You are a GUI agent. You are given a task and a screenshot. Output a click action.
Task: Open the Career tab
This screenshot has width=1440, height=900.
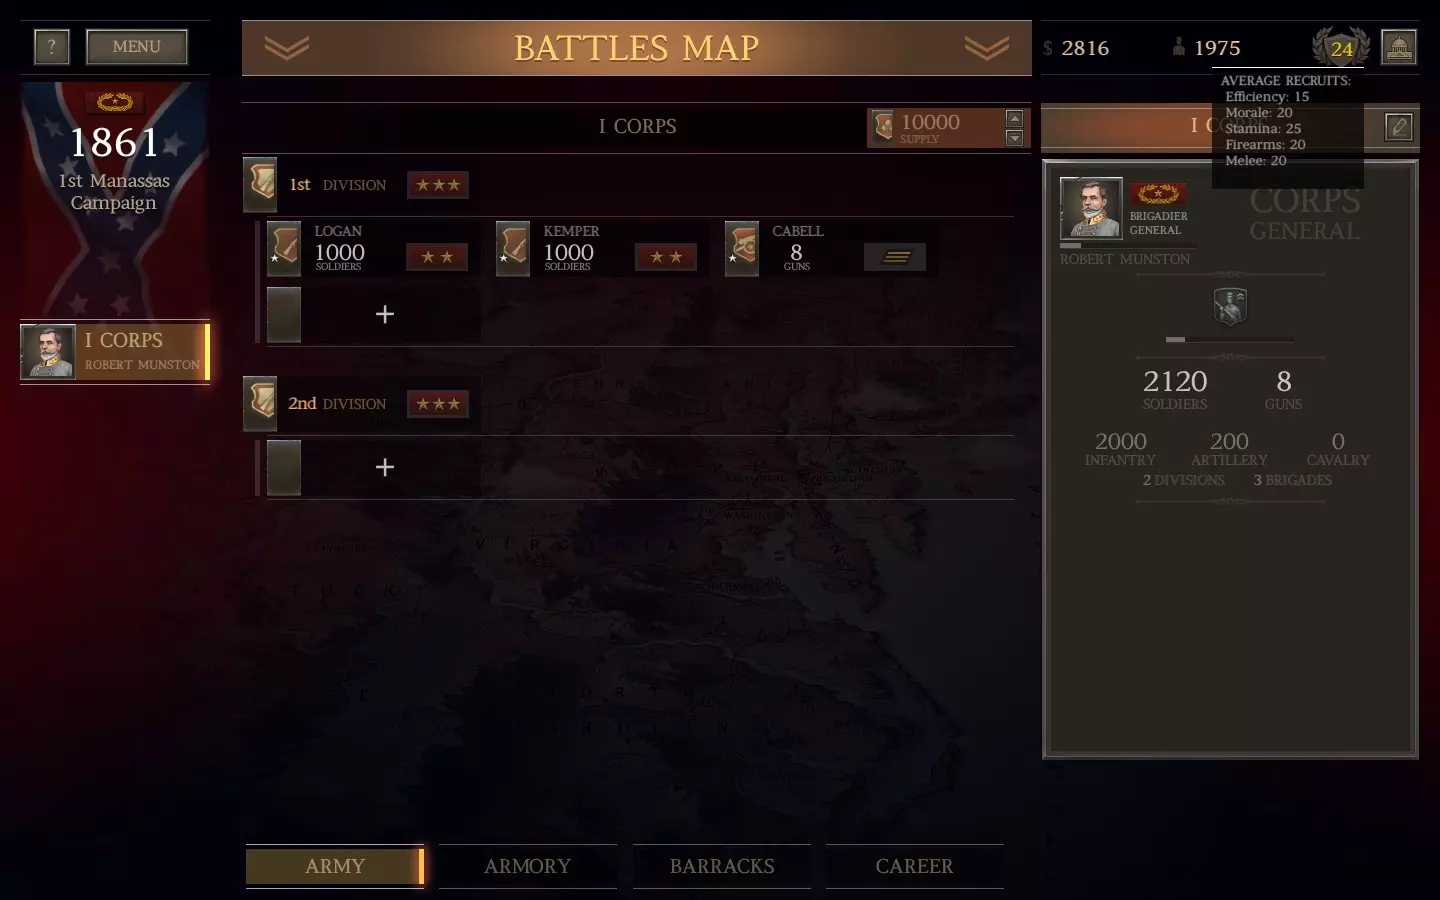pos(915,866)
